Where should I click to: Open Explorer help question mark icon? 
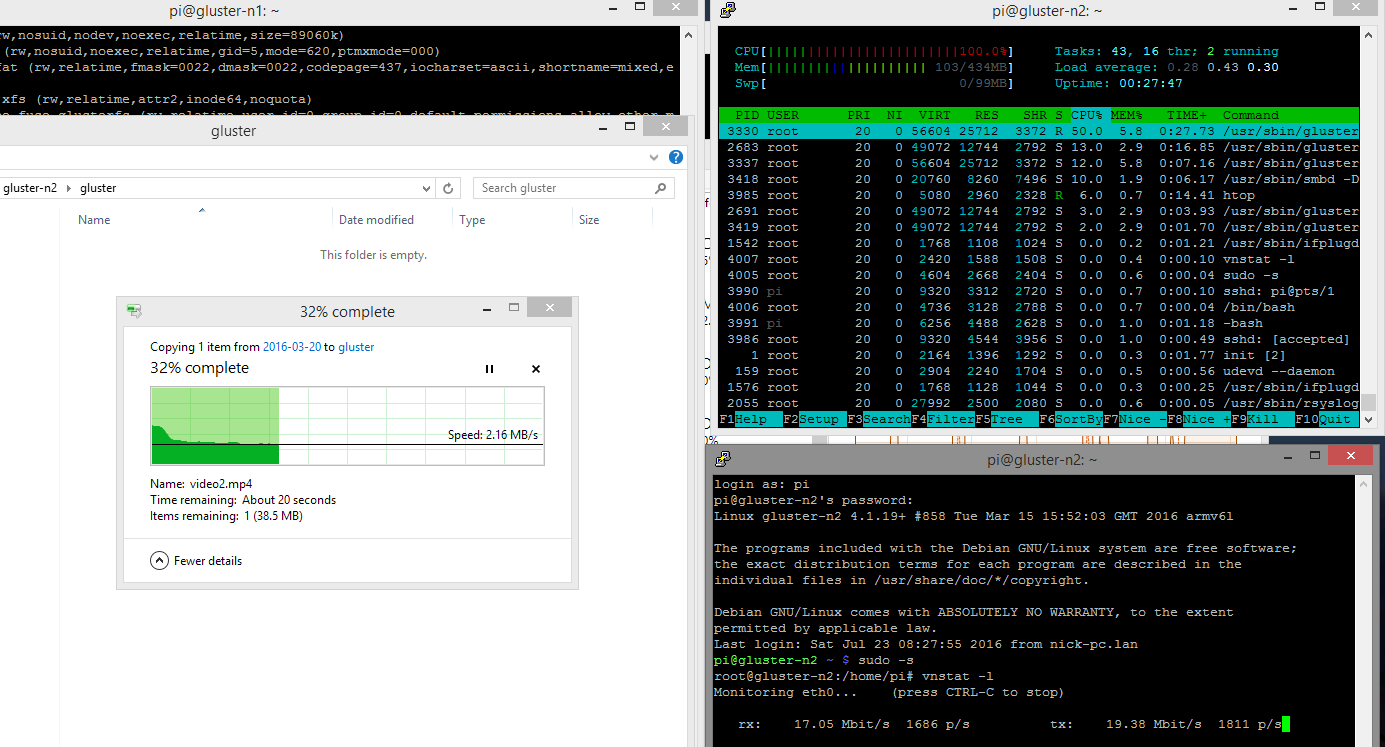(x=676, y=157)
